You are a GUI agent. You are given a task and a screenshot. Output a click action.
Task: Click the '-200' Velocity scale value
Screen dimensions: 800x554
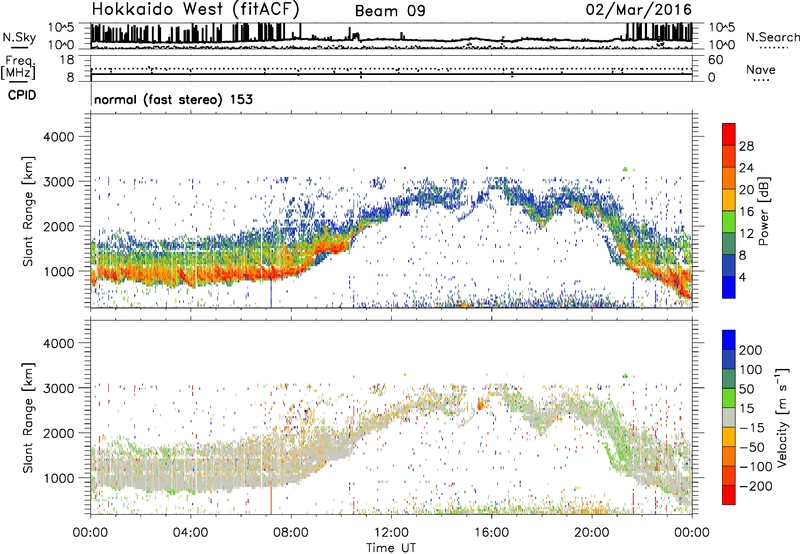click(x=756, y=486)
